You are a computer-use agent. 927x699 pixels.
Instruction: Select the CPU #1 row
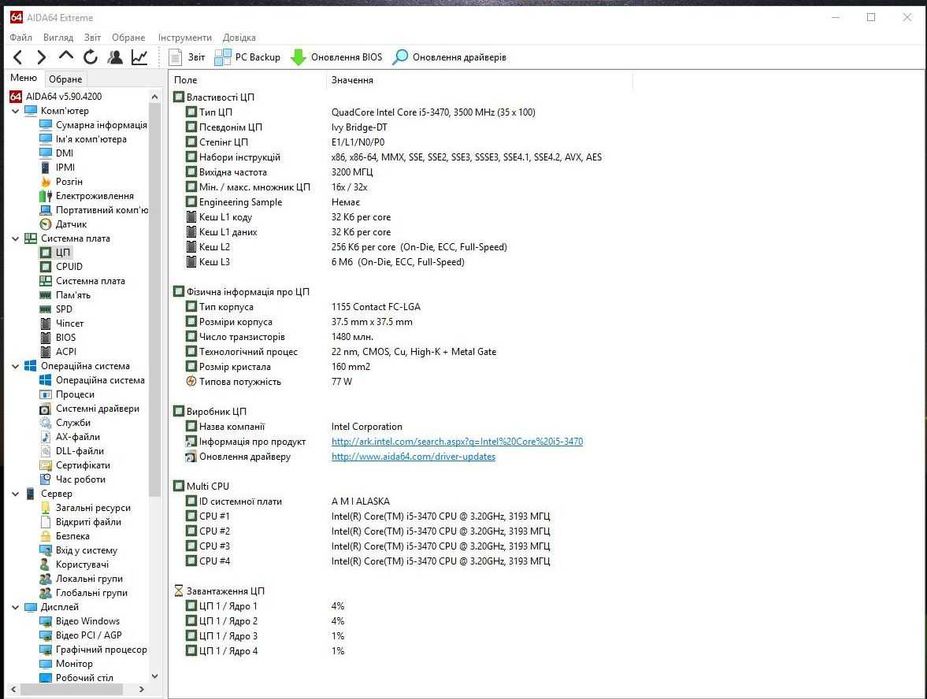tap(368, 516)
